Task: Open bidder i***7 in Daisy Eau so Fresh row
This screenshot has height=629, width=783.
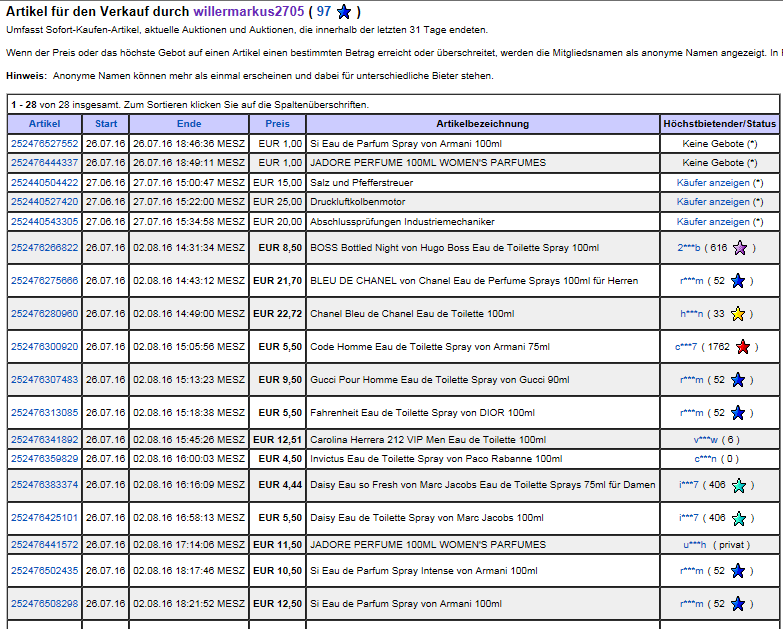Action: [689, 485]
